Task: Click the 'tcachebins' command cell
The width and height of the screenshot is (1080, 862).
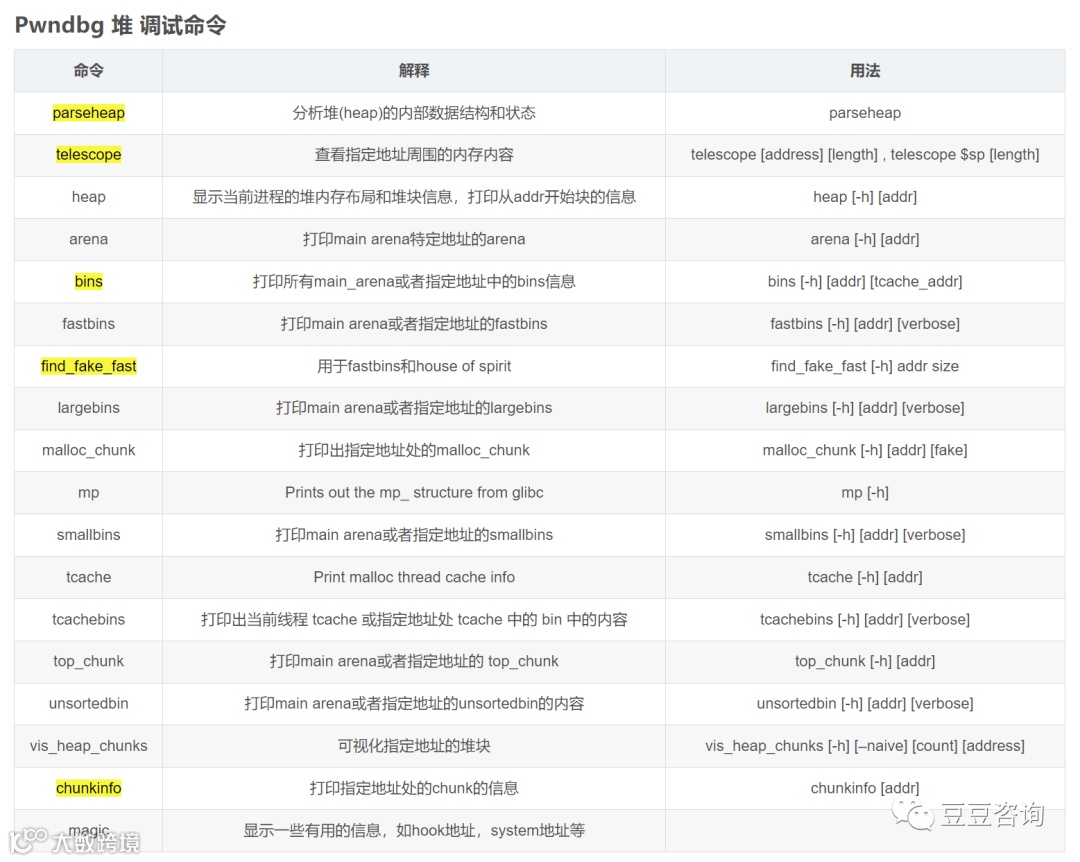Action: coord(88,619)
